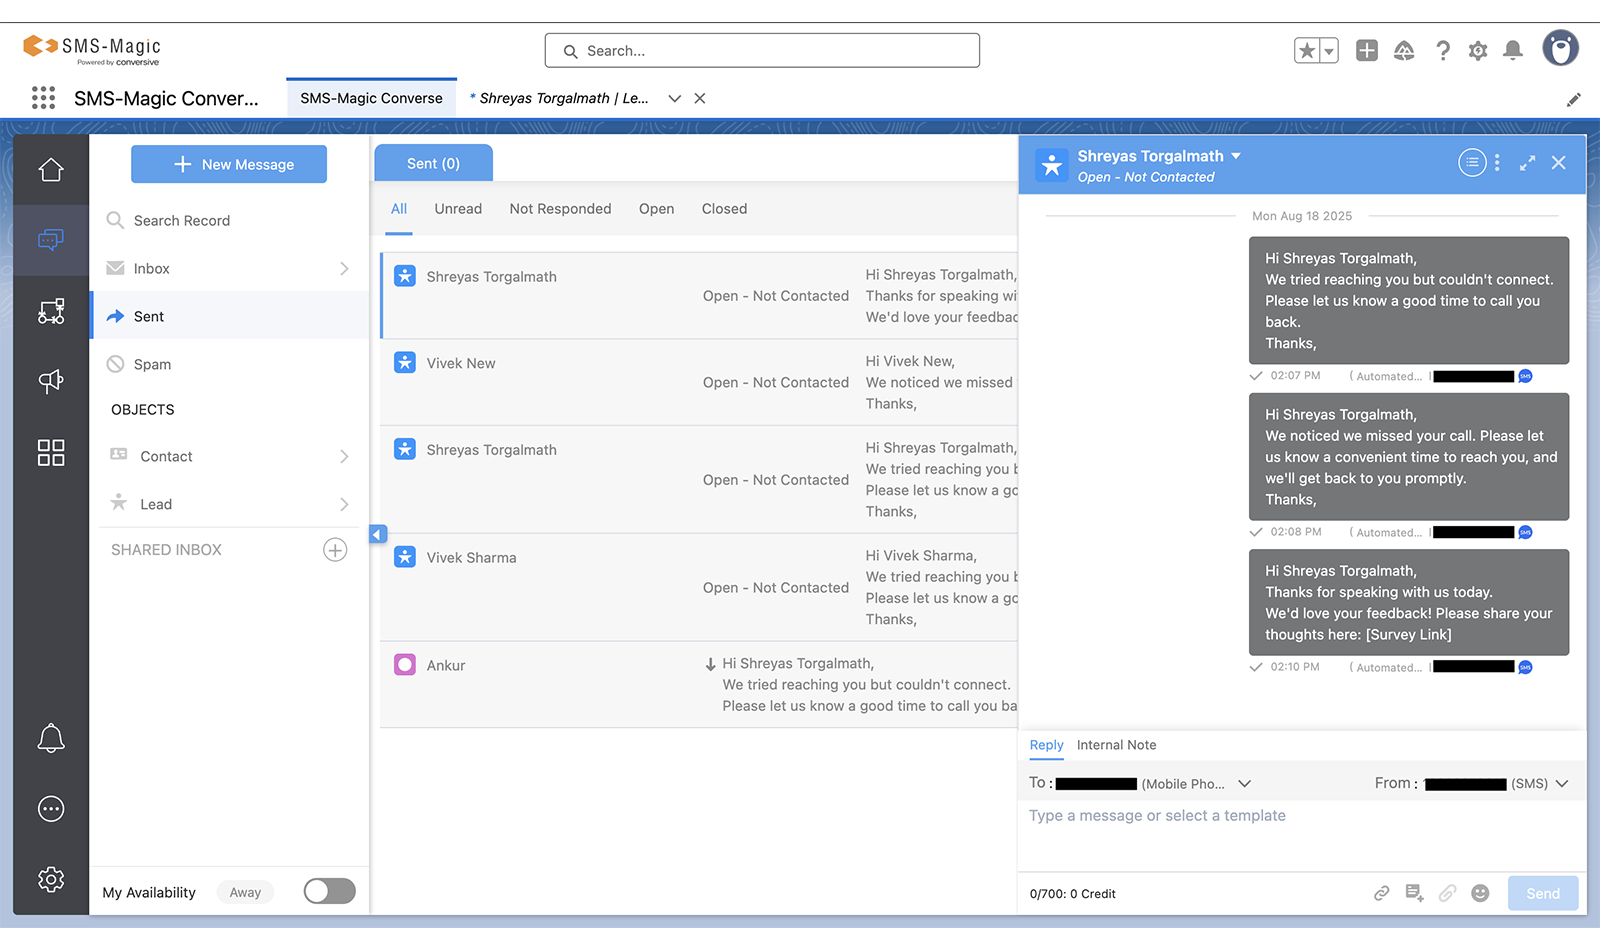Open the automation flow sidebar icon

tap(51, 311)
